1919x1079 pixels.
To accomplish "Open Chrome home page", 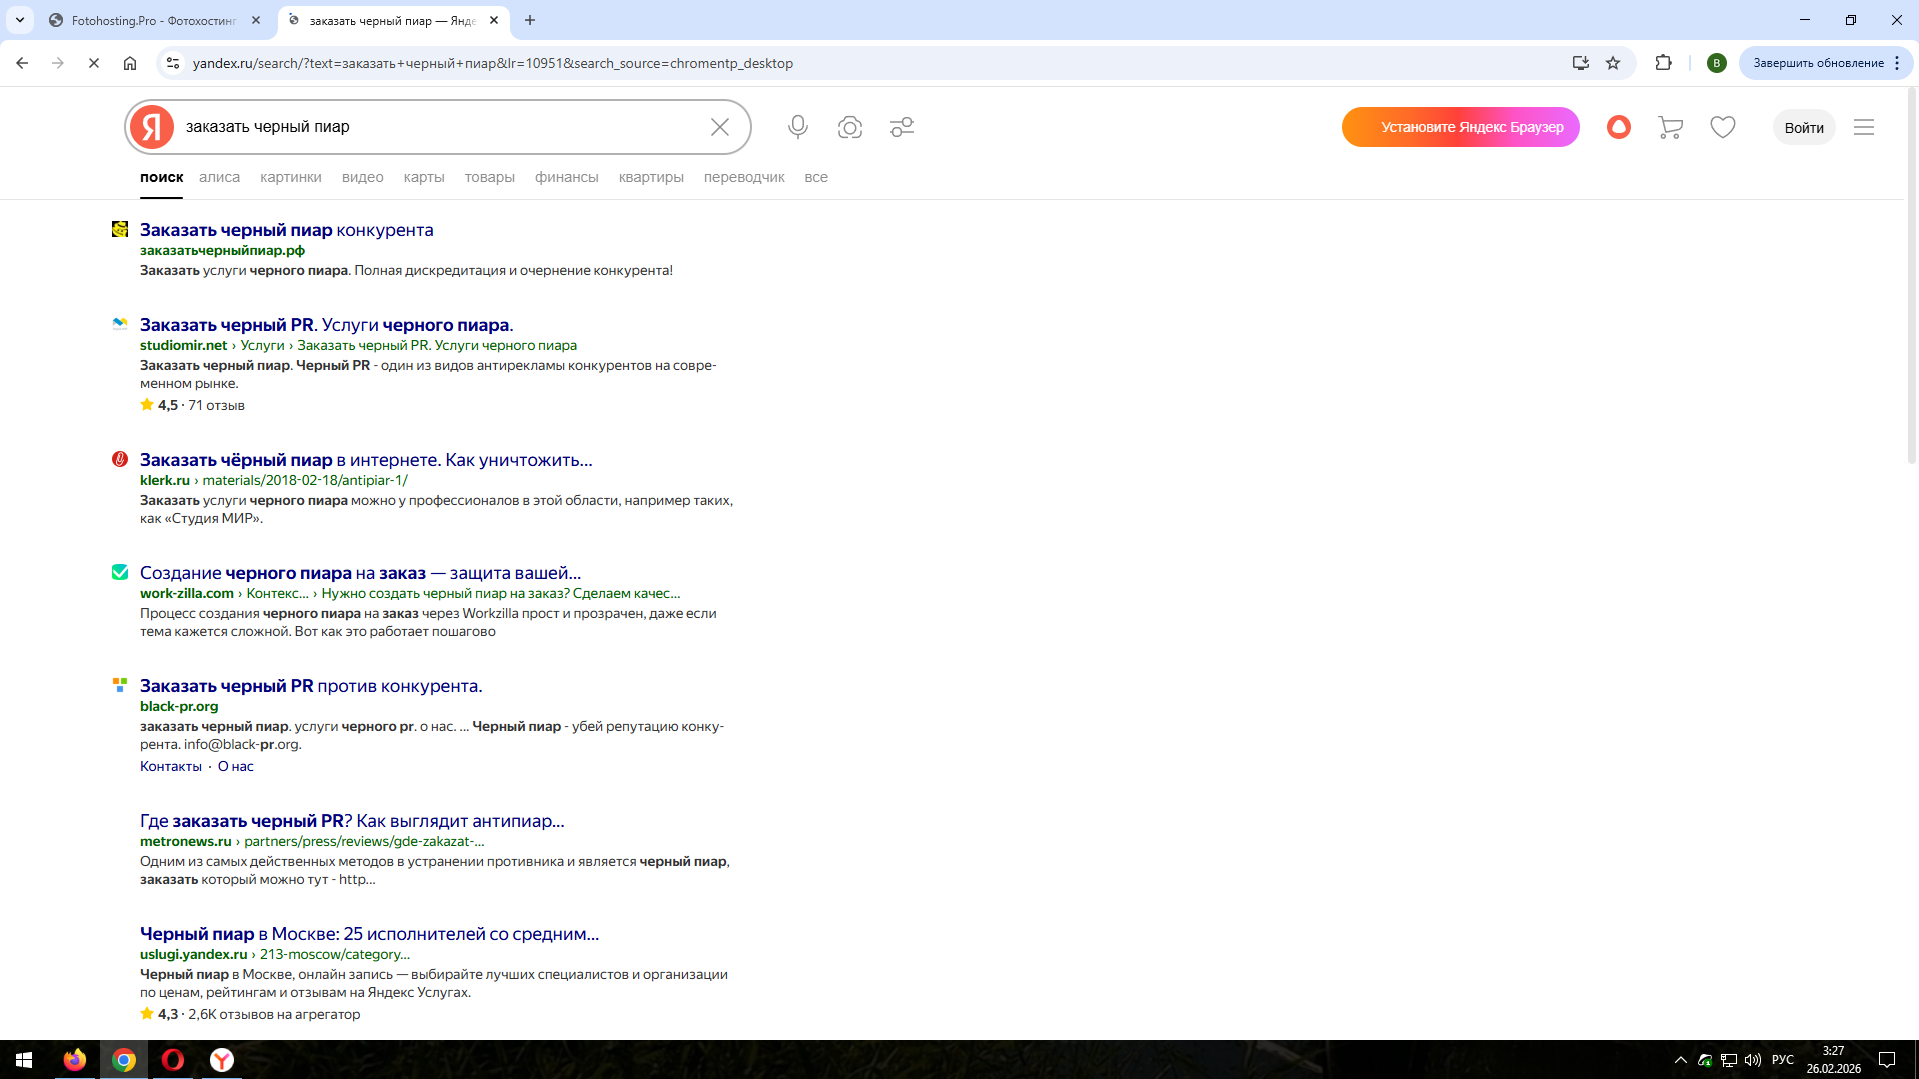I will tap(130, 63).
